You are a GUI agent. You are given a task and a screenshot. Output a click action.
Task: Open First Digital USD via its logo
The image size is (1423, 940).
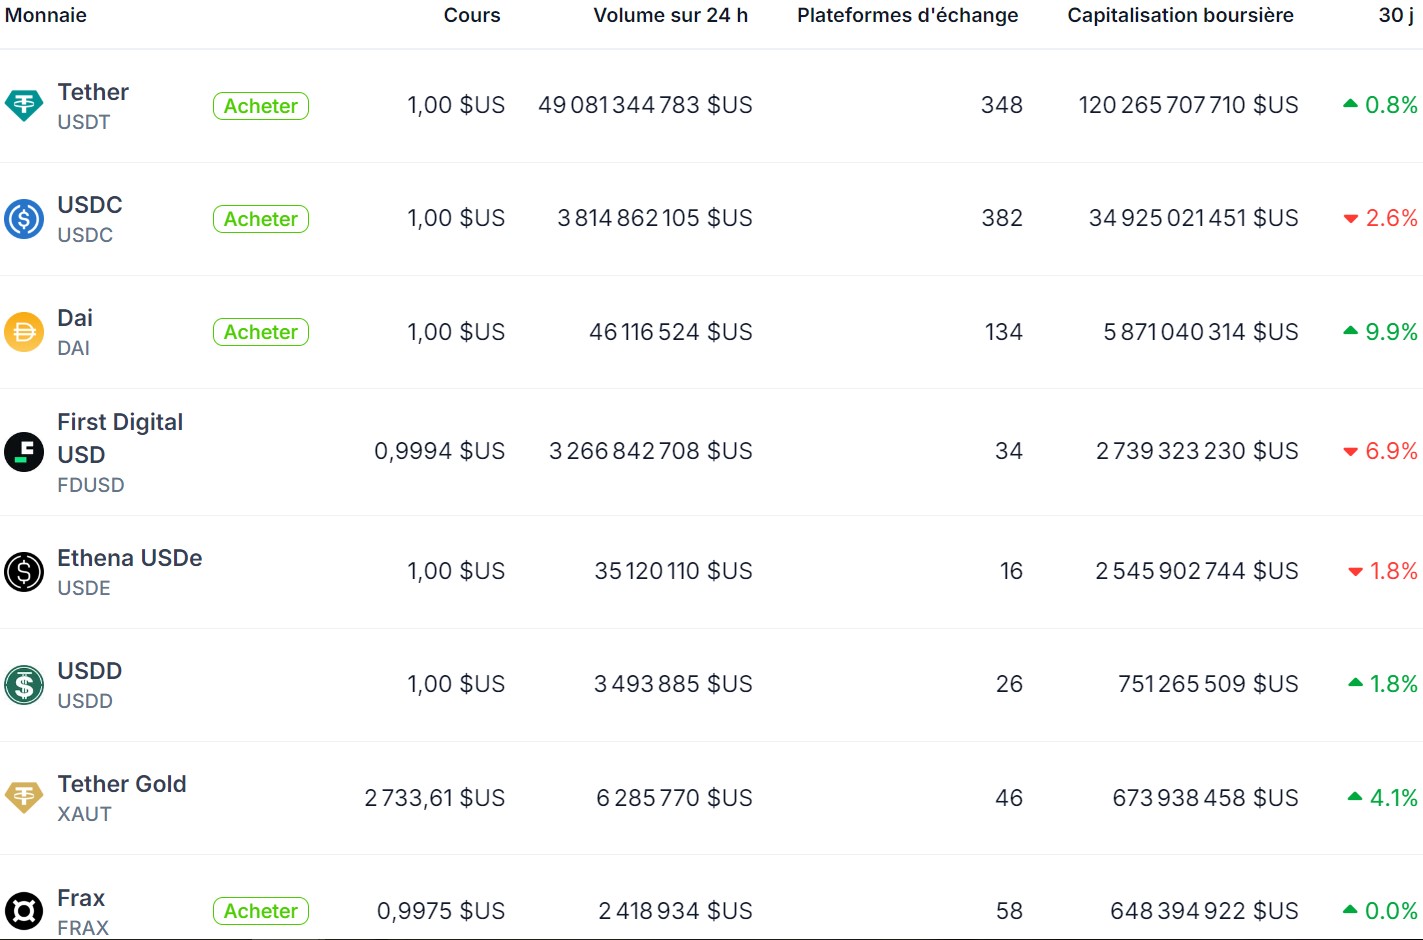pyautogui.click(x=24, y=451)
